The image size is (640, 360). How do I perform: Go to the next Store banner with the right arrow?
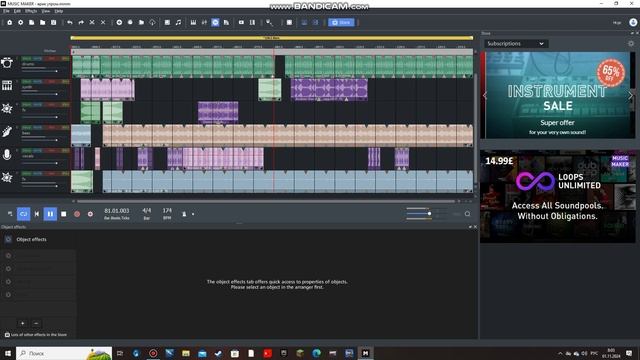click(x=630, y=96)
